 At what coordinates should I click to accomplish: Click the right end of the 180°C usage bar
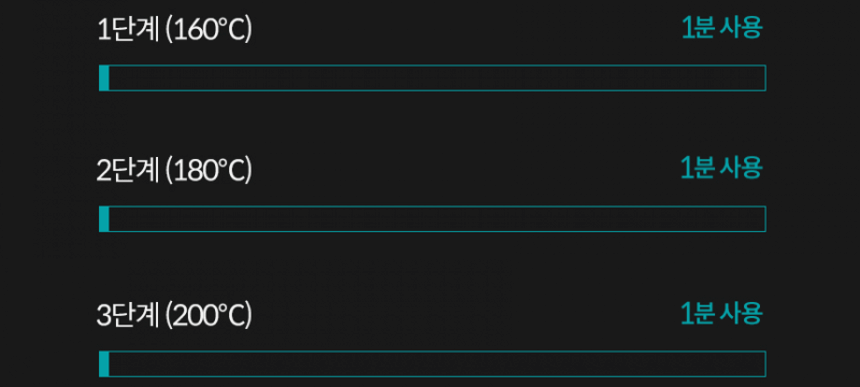point(762,219)
